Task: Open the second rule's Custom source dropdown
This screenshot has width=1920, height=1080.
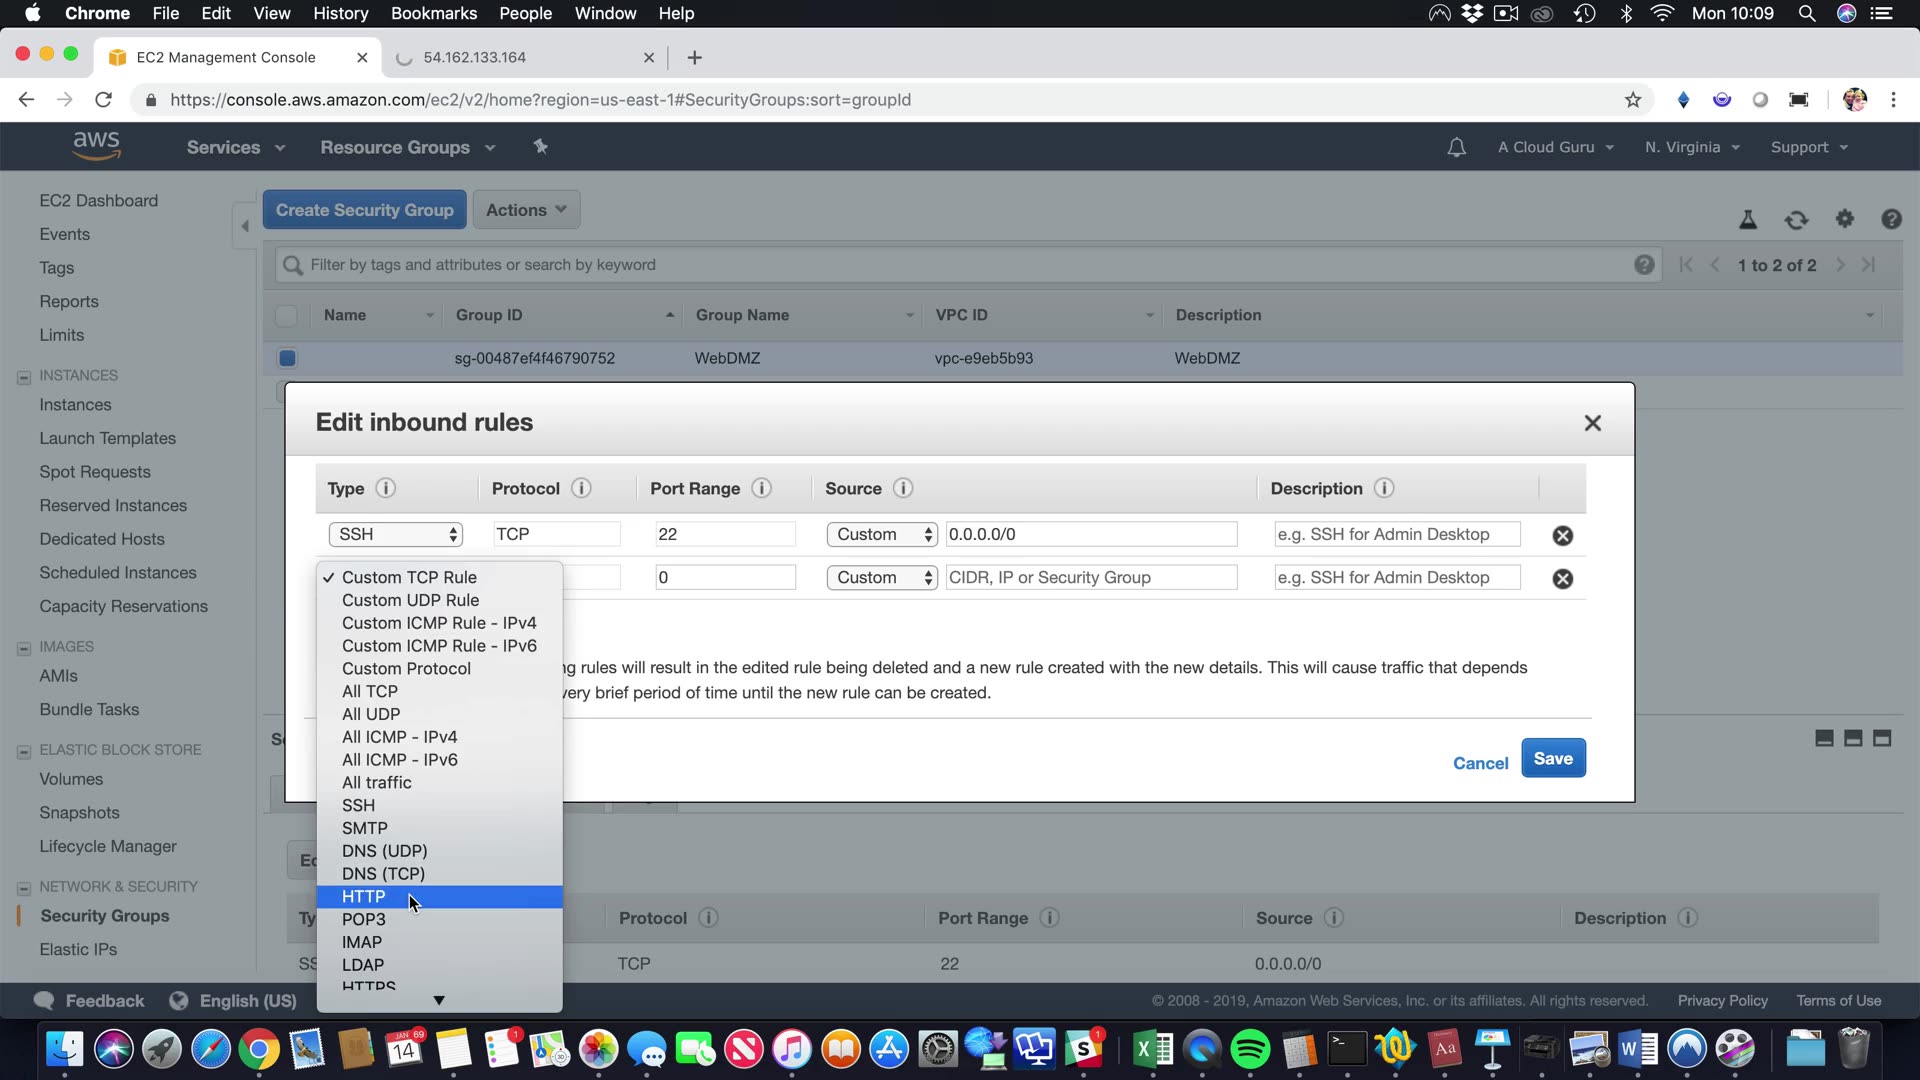Action: [881, 577]
